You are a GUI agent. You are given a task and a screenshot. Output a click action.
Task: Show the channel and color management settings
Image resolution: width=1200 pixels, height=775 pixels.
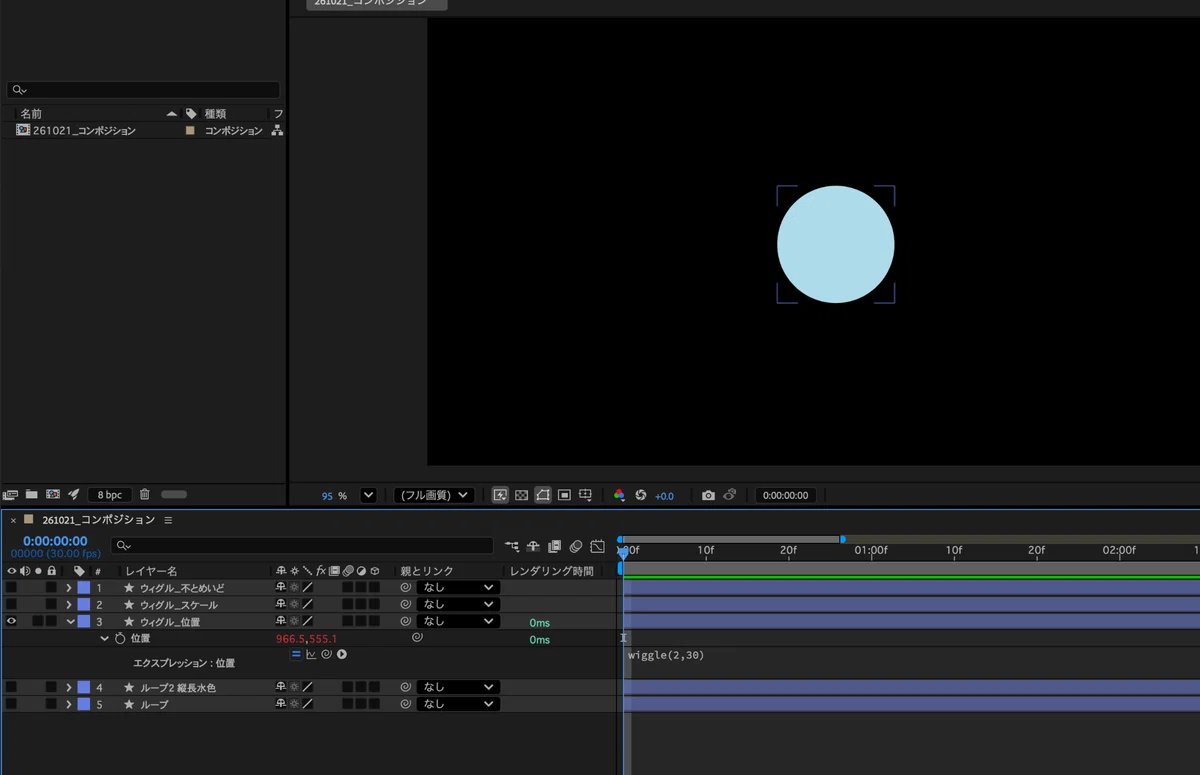(619, 495)
